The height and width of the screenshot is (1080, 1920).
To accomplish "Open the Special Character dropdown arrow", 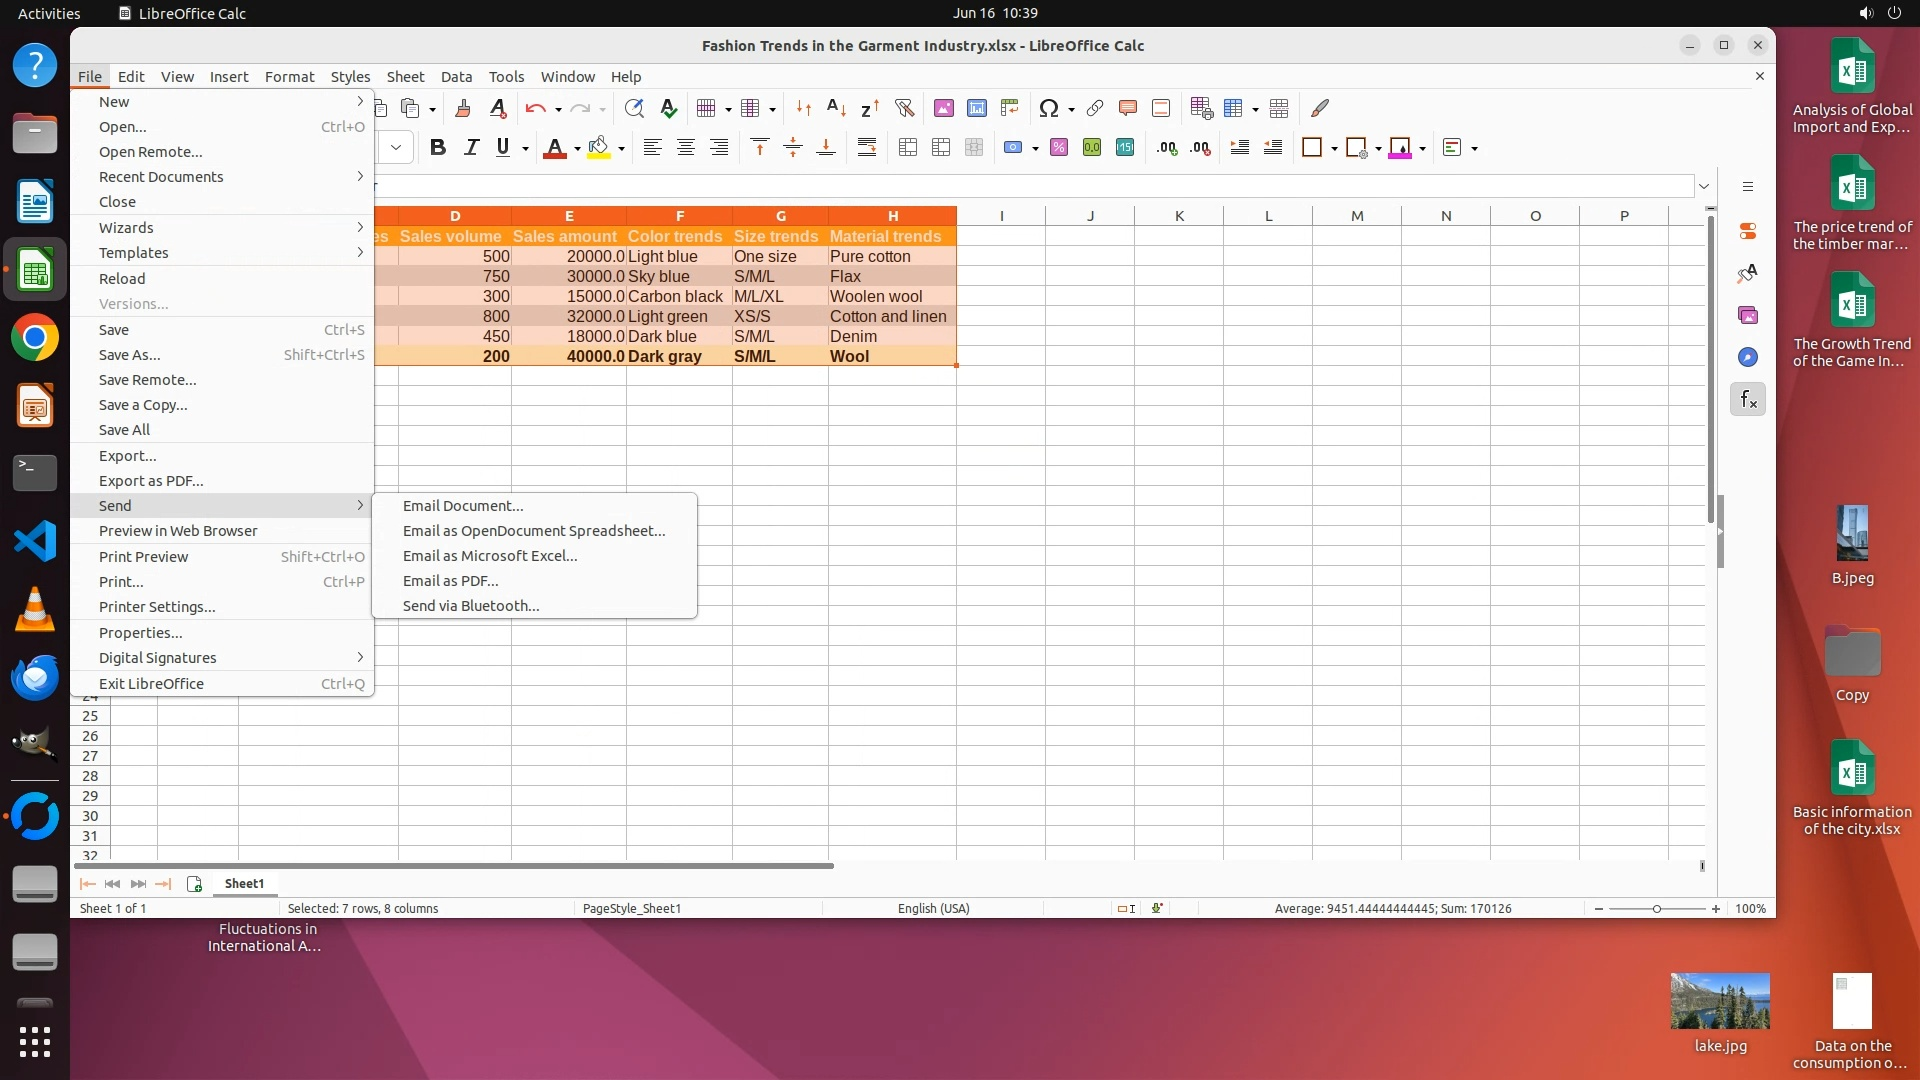I will click(x=1072, y=109).
